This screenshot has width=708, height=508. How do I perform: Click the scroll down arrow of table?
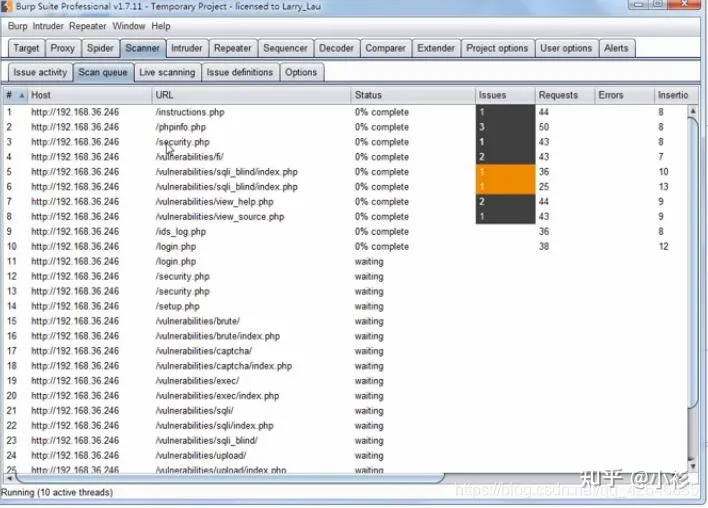click(693, 465)
